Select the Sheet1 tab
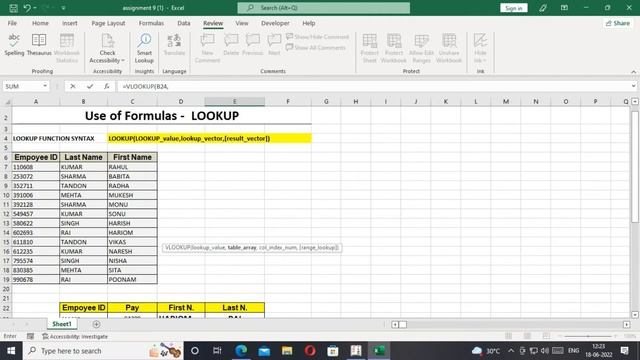 (x=62, y=324)
